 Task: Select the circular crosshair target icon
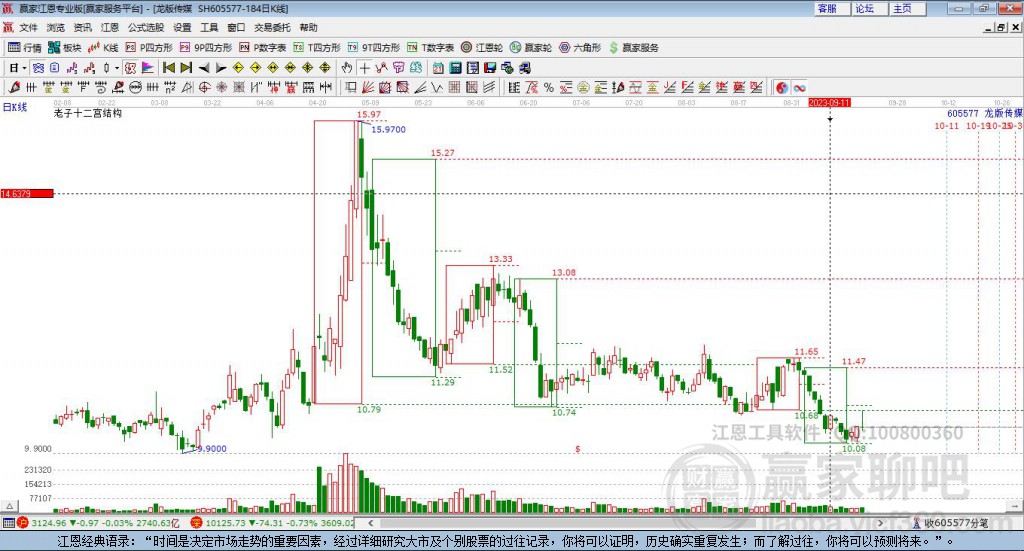pos(204,87)
